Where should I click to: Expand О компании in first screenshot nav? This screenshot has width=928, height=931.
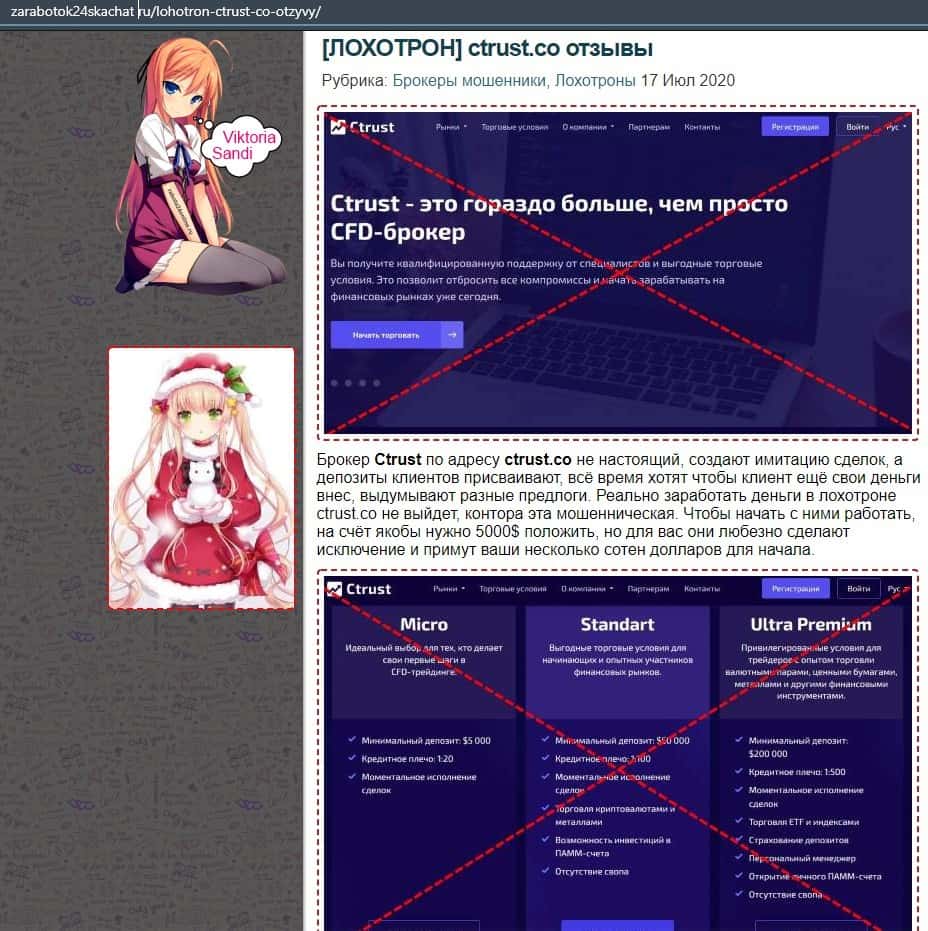tap(588, 127)
